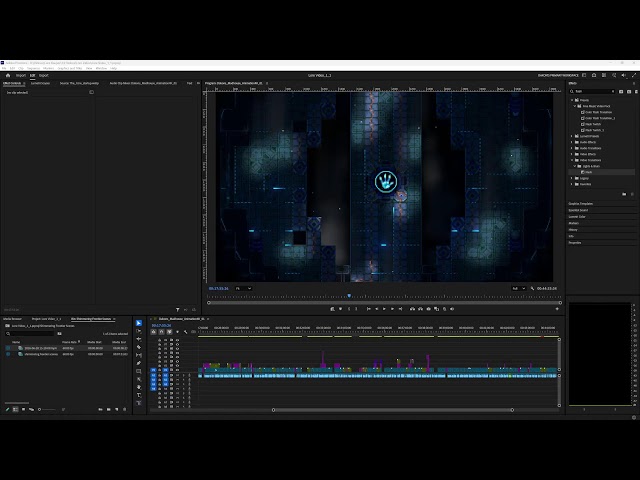The width and height of the screenshot is (640, 480).
Task: Switch to Audio Clip Mixer tab
Action: (x=143, y=83)
